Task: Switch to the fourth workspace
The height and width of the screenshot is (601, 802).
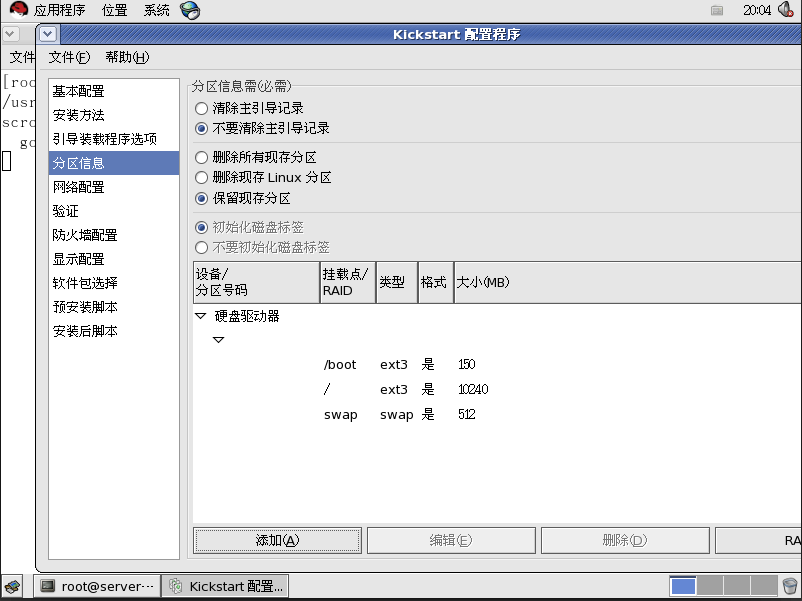Action: pos(764,586)
